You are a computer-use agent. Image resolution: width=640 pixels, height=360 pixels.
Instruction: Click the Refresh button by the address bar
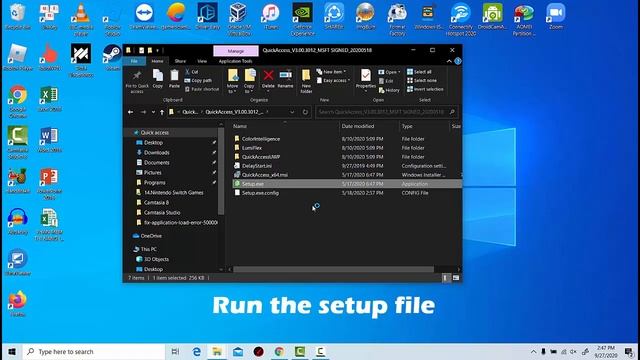click(305, 112)
